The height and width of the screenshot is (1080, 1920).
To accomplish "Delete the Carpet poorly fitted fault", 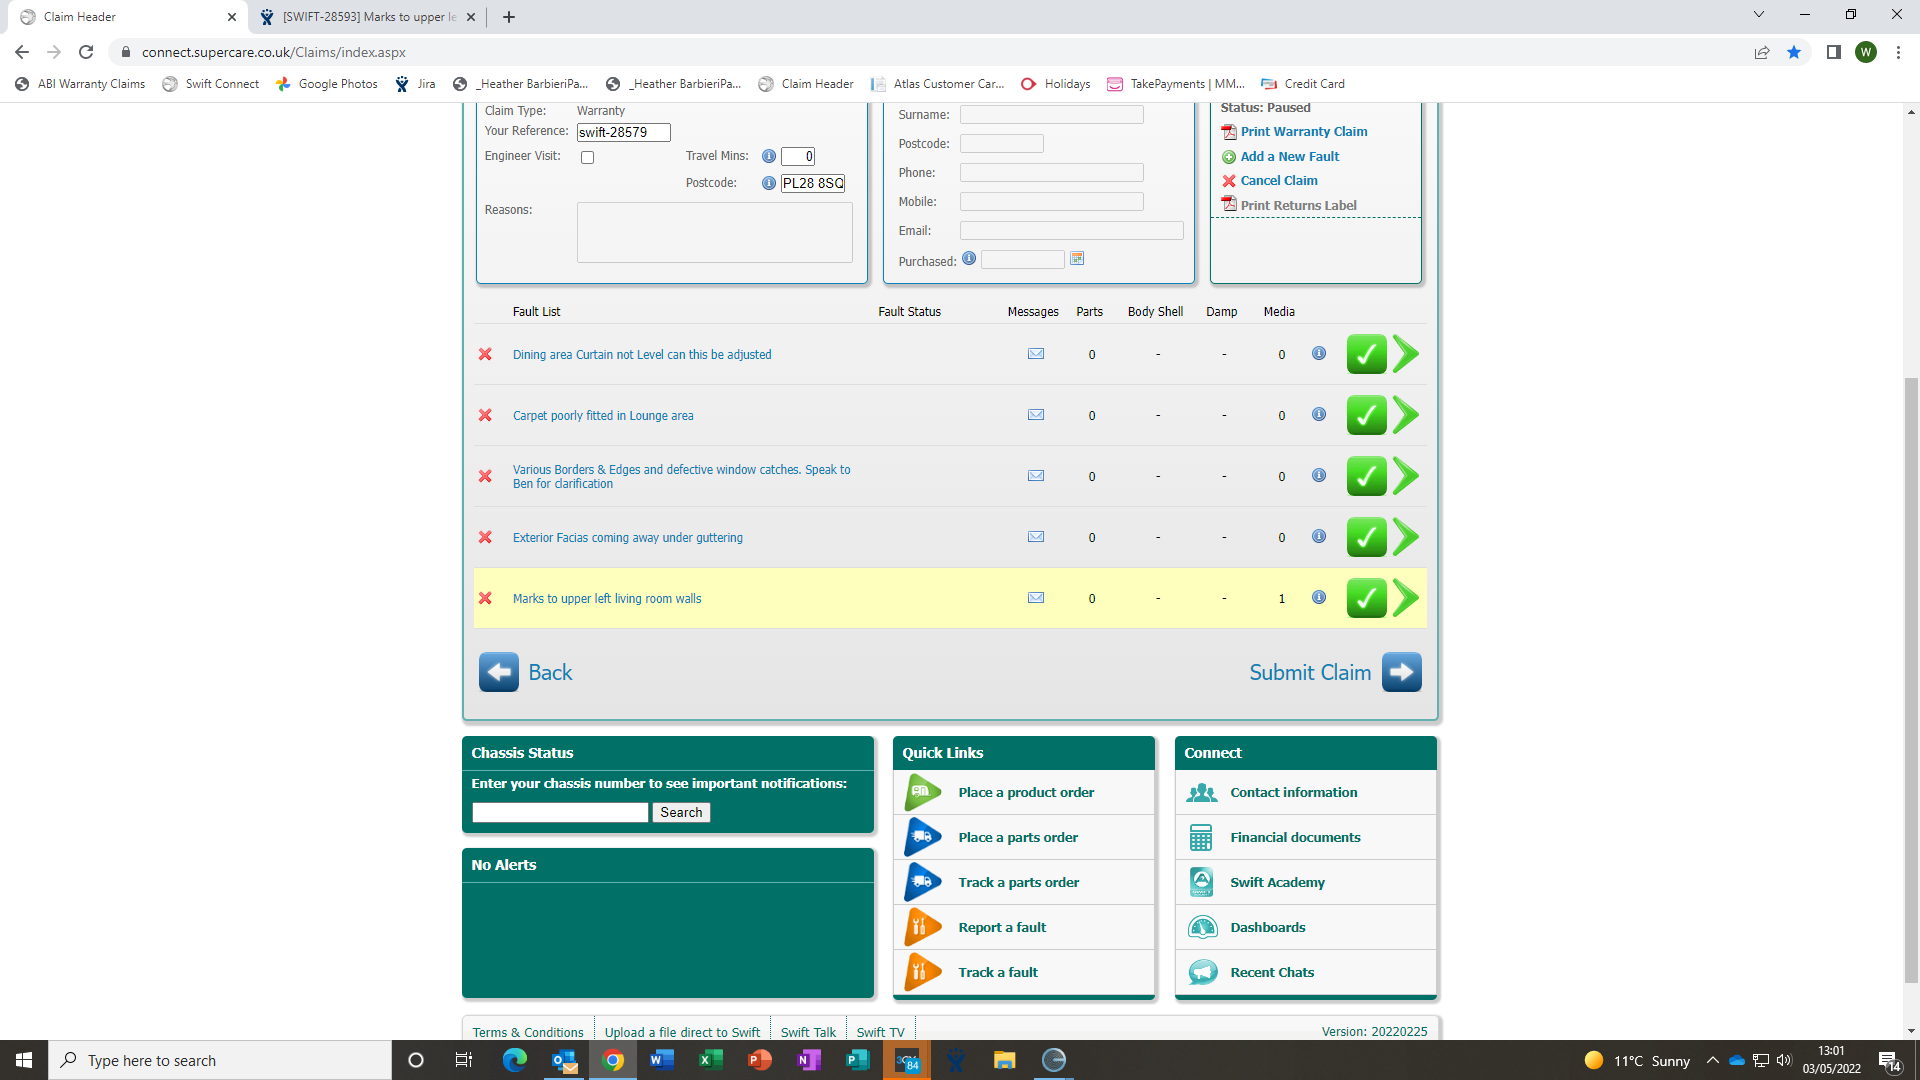I will (485, 415).
